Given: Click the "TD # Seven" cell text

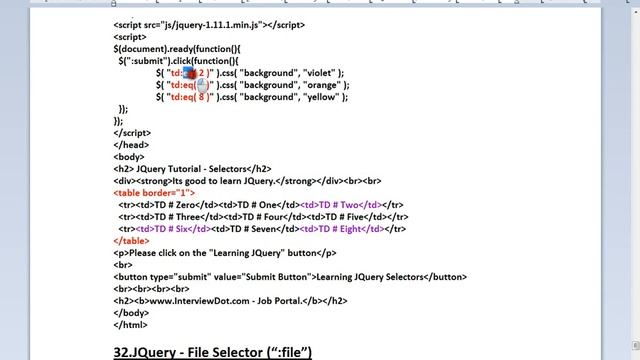Looking at the screenshot, I should pos(253,229).
